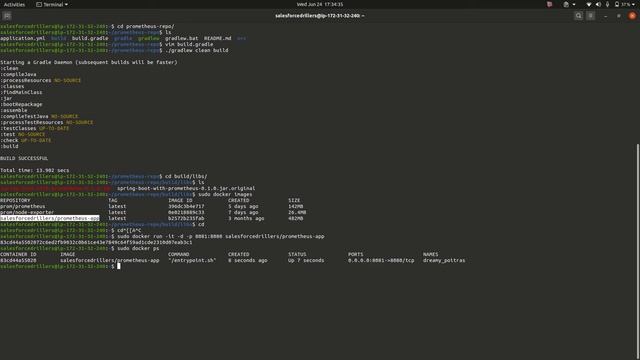This screenshot has width=640, height=360.
Task: Click the 482MB size value
Action: tap(296, 218)
